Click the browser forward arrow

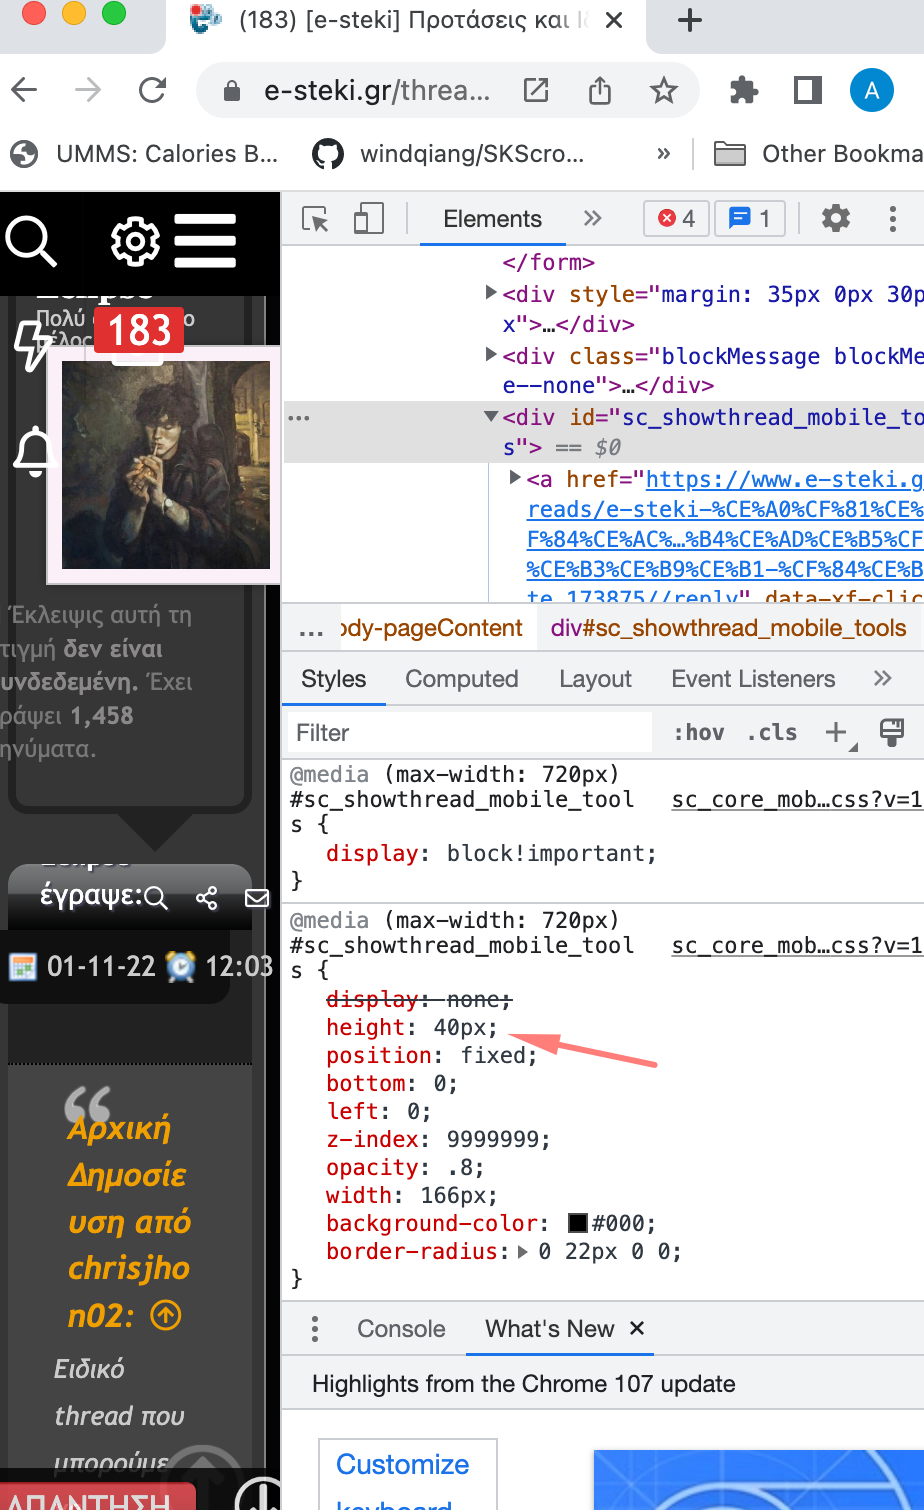(x=88, y=91)
